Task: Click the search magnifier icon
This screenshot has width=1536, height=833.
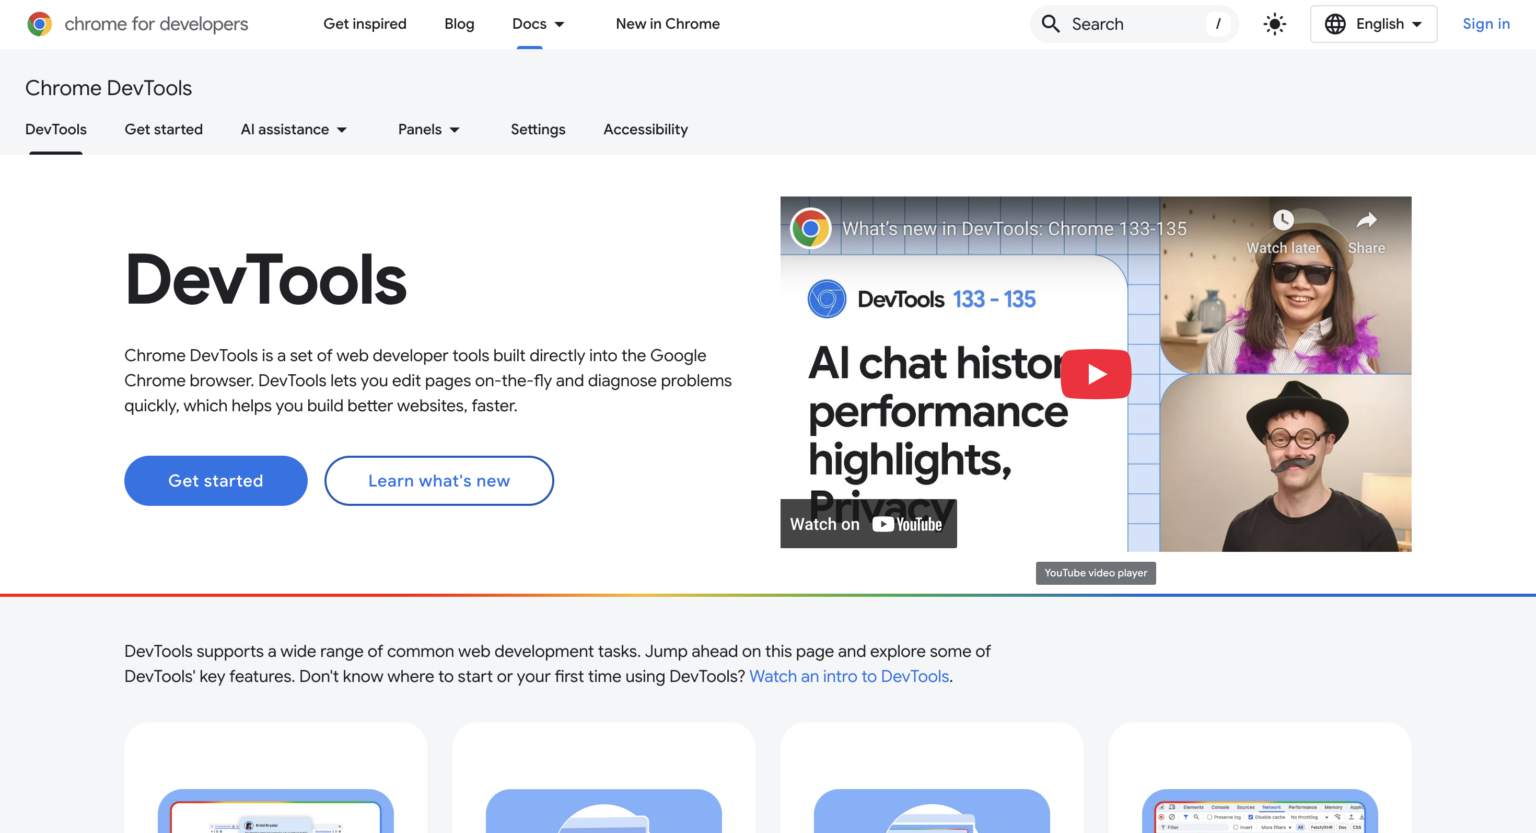Action: [x=1050, y=23]
